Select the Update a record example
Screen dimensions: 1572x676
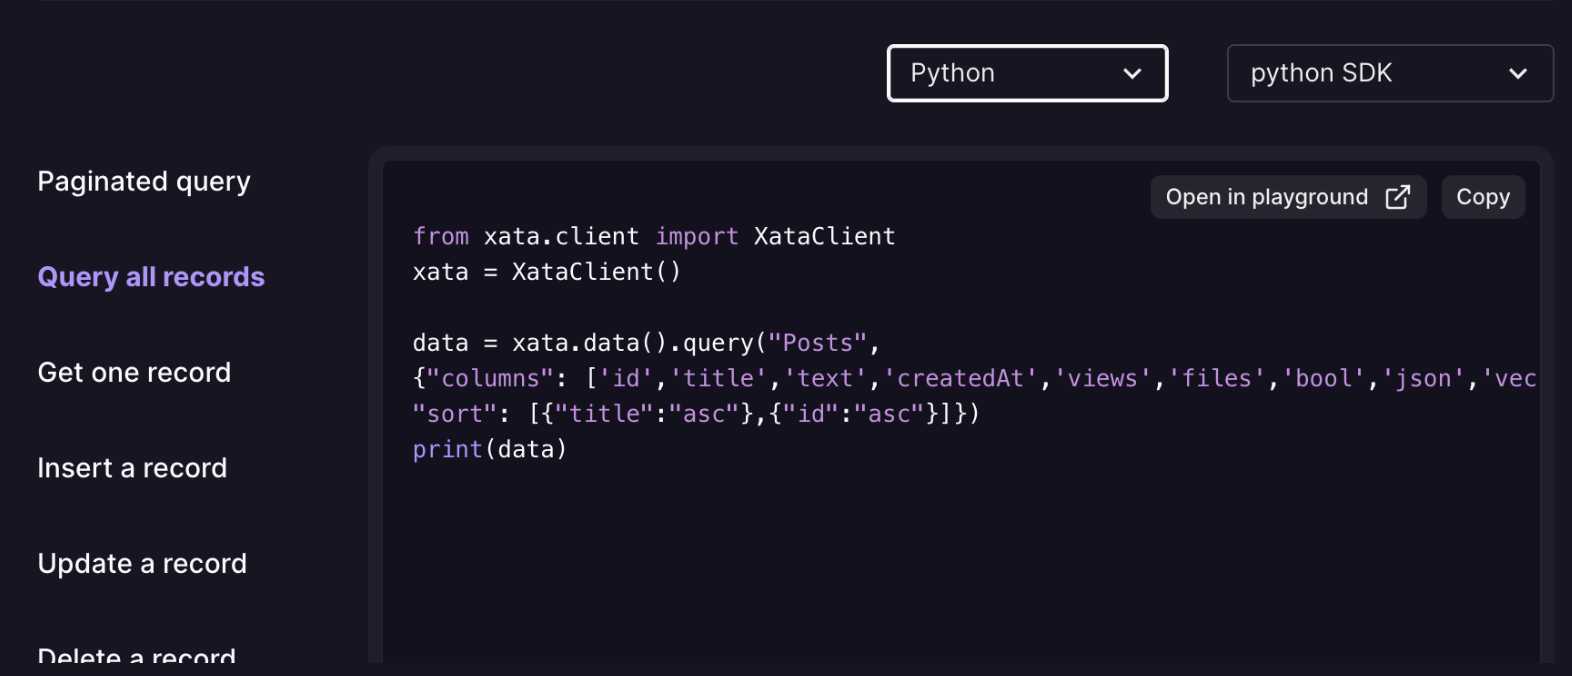(142, 564)
